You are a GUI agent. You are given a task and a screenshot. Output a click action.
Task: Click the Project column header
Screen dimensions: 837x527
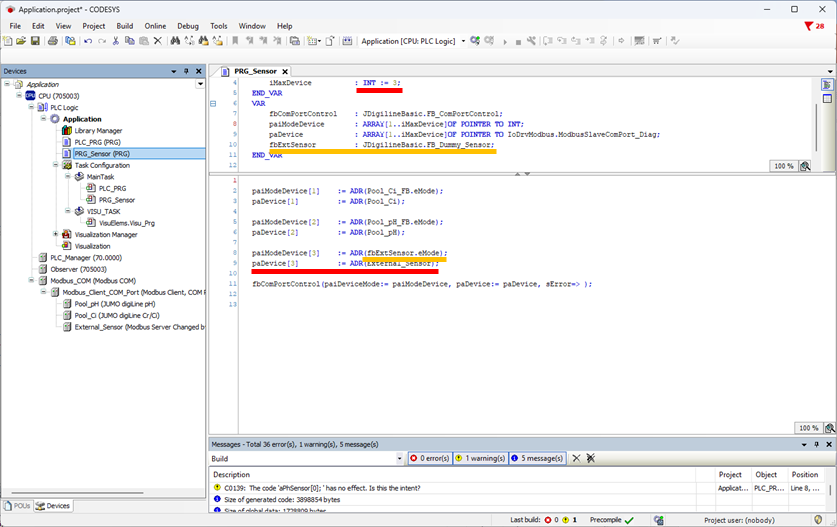pos(730,475)
